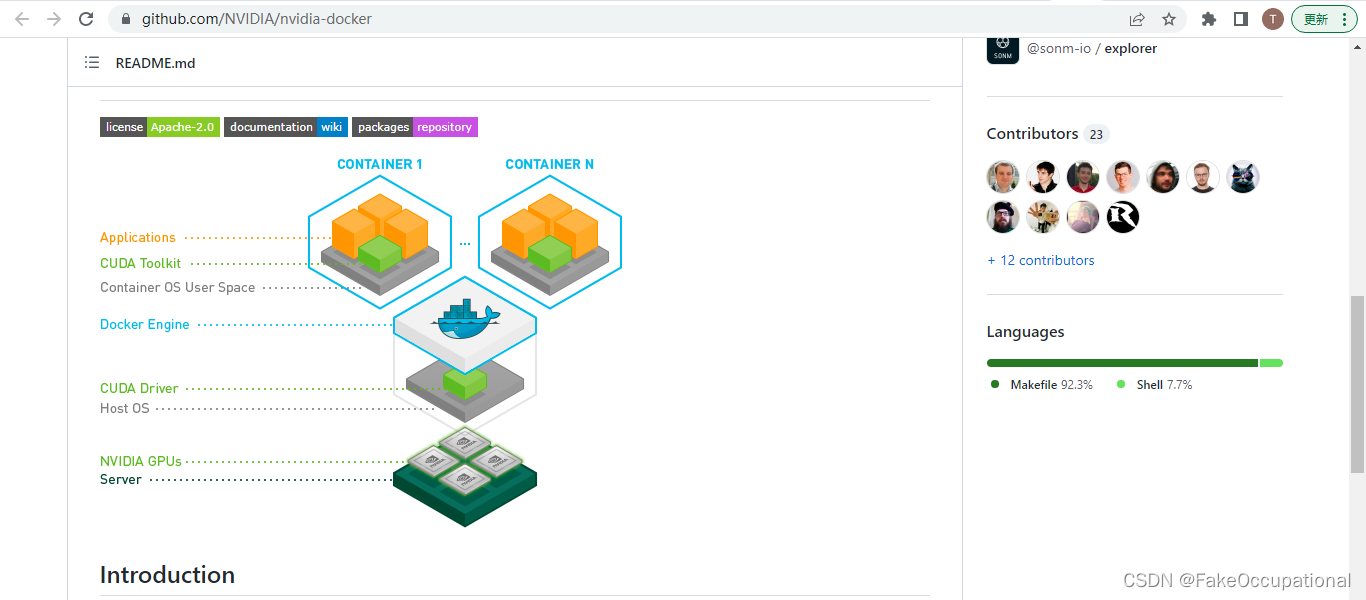View third contributor avatar

[1083, 177]
